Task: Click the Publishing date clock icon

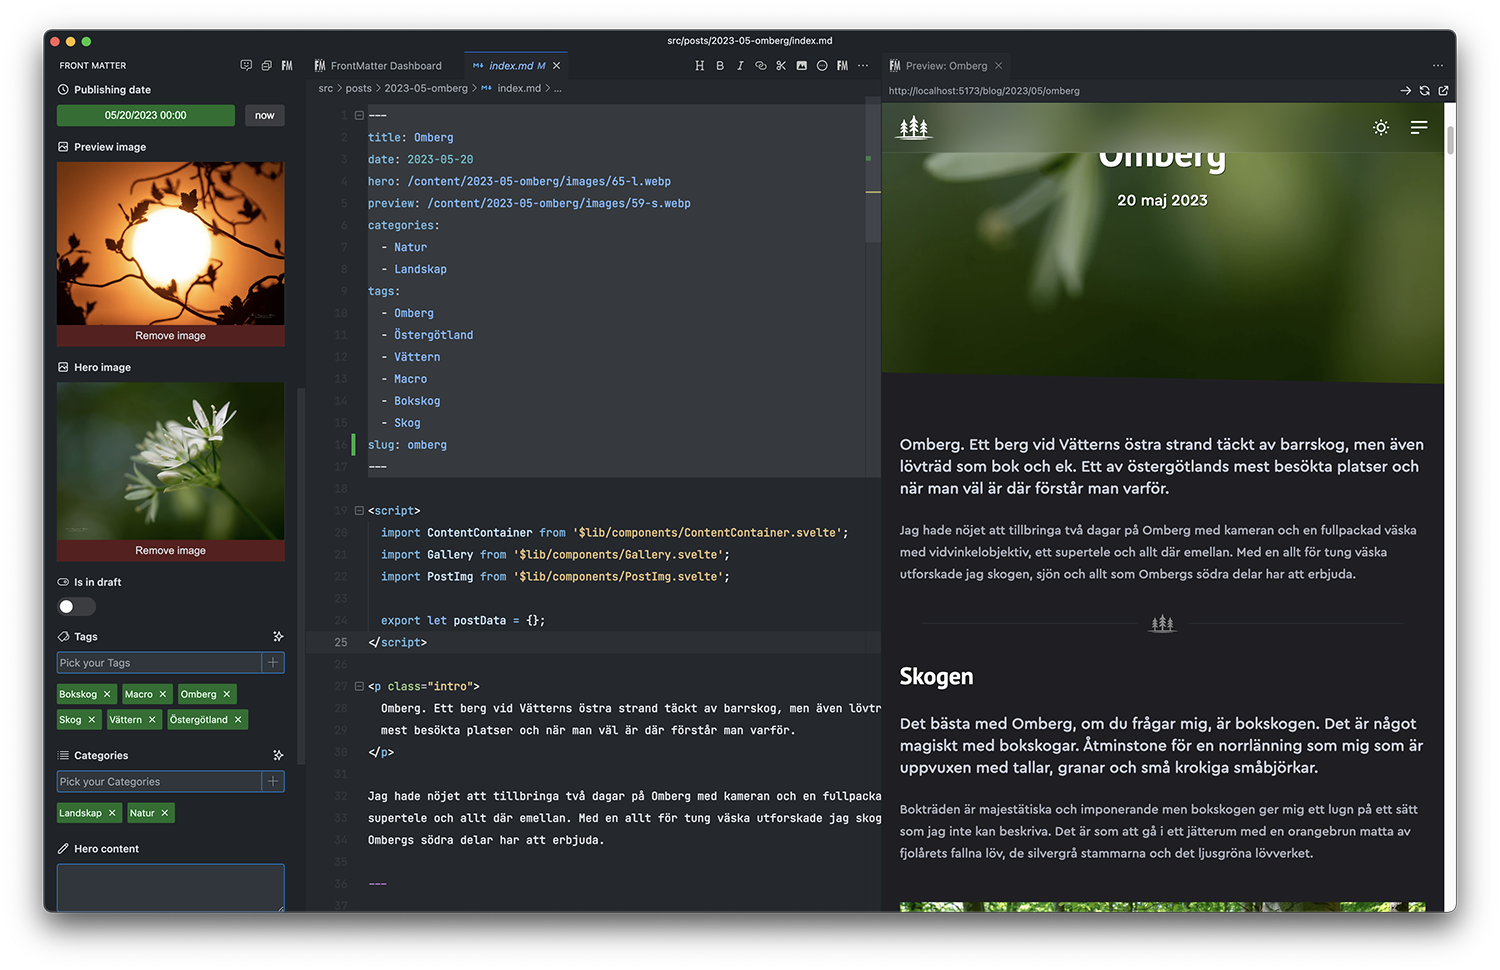Action: pyautogui.click(x=63, y=90)
